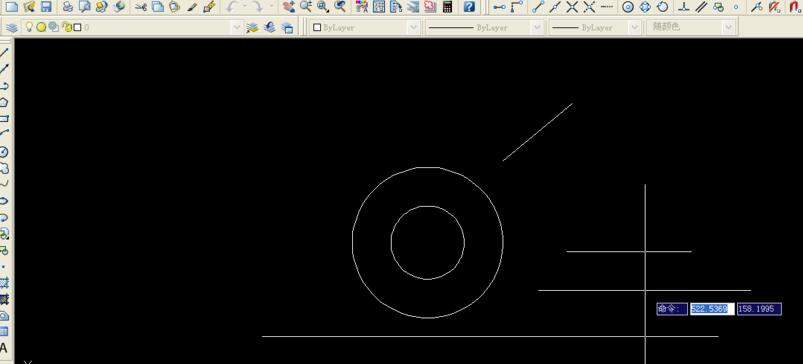The height and width of the screenshot is (364, 803).
Task: Select the Polygon draw tool
Action: [4, 102]
